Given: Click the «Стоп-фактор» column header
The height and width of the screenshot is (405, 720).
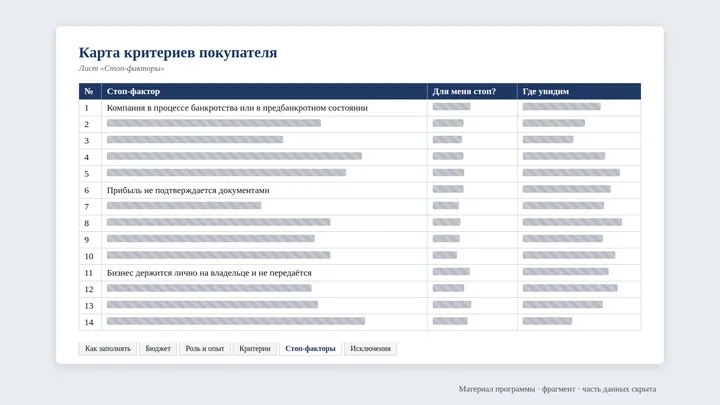Looking at the screenshot, I should pos(264,91).
